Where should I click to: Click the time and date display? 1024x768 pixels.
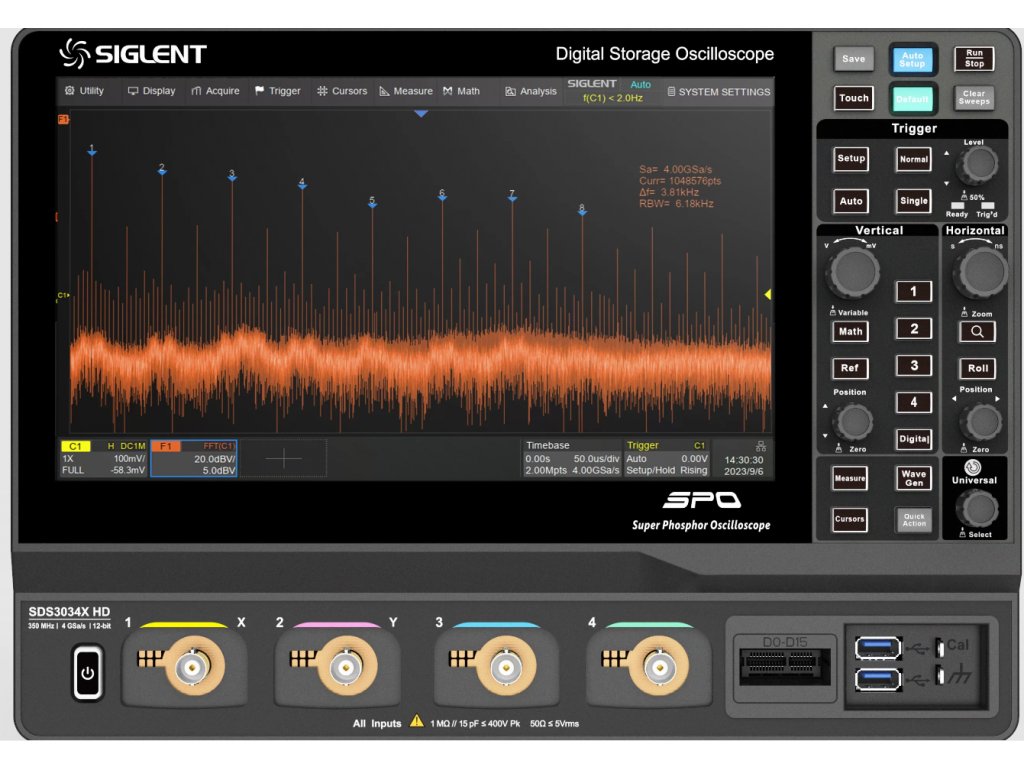click(x=743, y=466)
